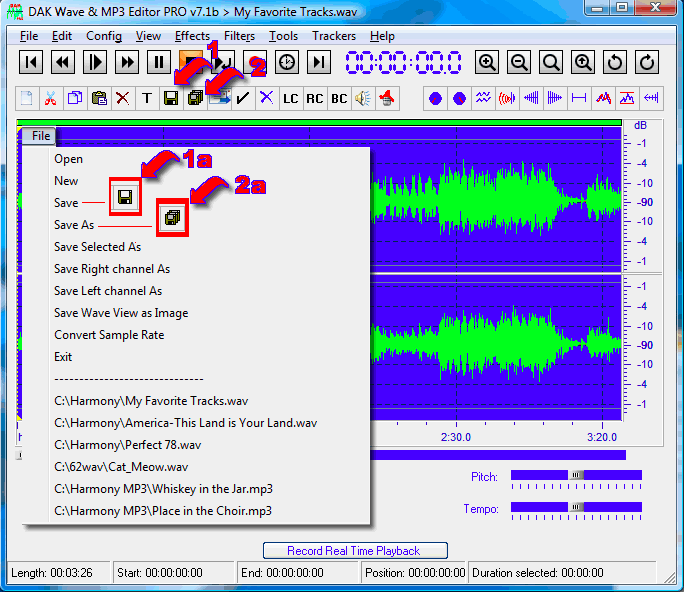Open recent file Cat_Meow.wav
684x592 pixels.
121,467
